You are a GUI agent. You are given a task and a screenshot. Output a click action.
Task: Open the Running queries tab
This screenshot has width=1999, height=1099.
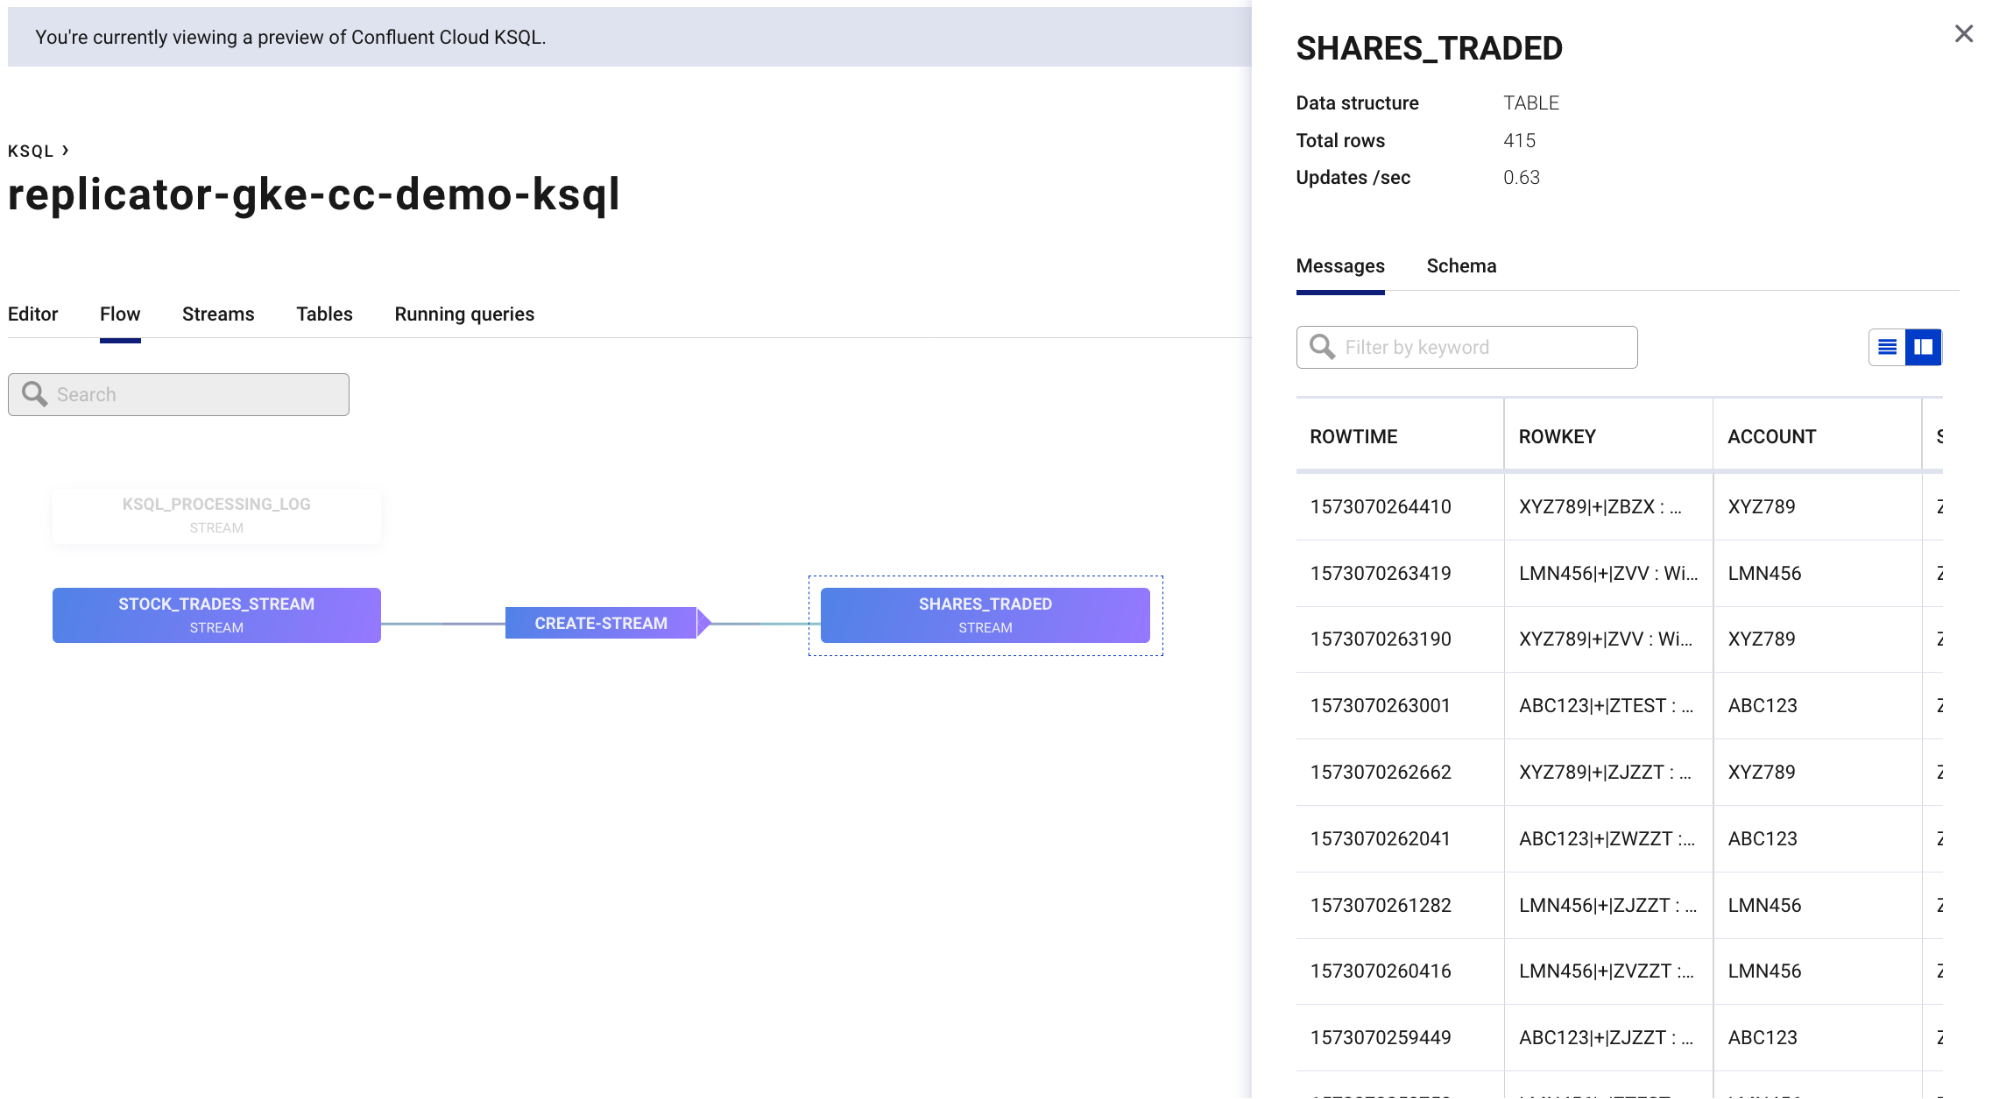point(464,314)
